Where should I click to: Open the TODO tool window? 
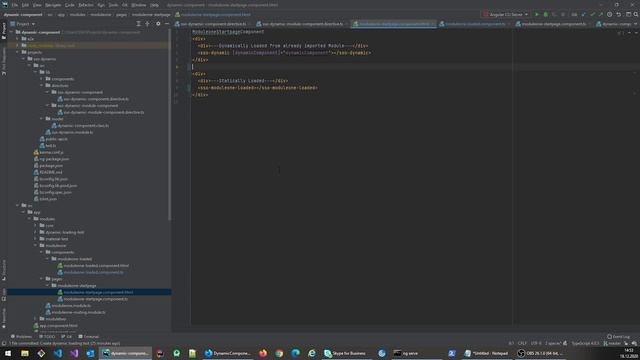point(47,337)
